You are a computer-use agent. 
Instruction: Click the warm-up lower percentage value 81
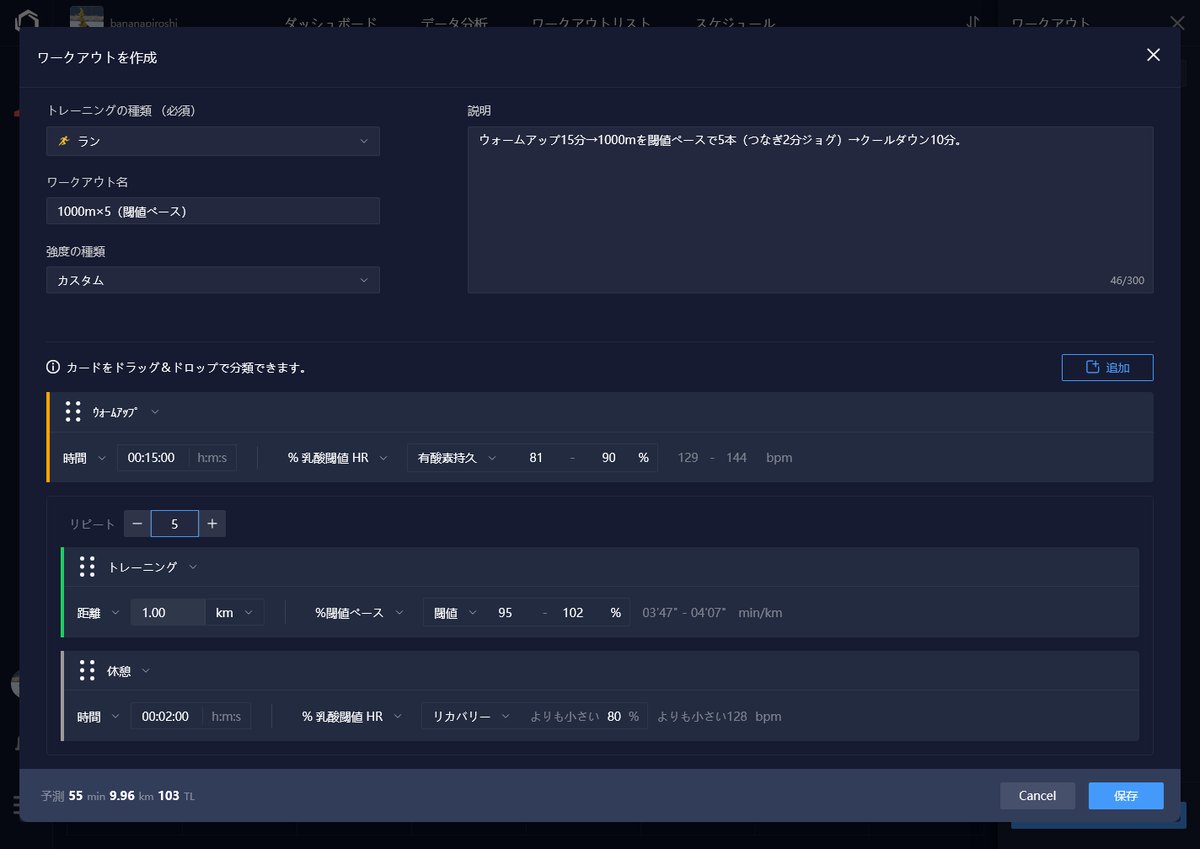(x=536, y=458)
